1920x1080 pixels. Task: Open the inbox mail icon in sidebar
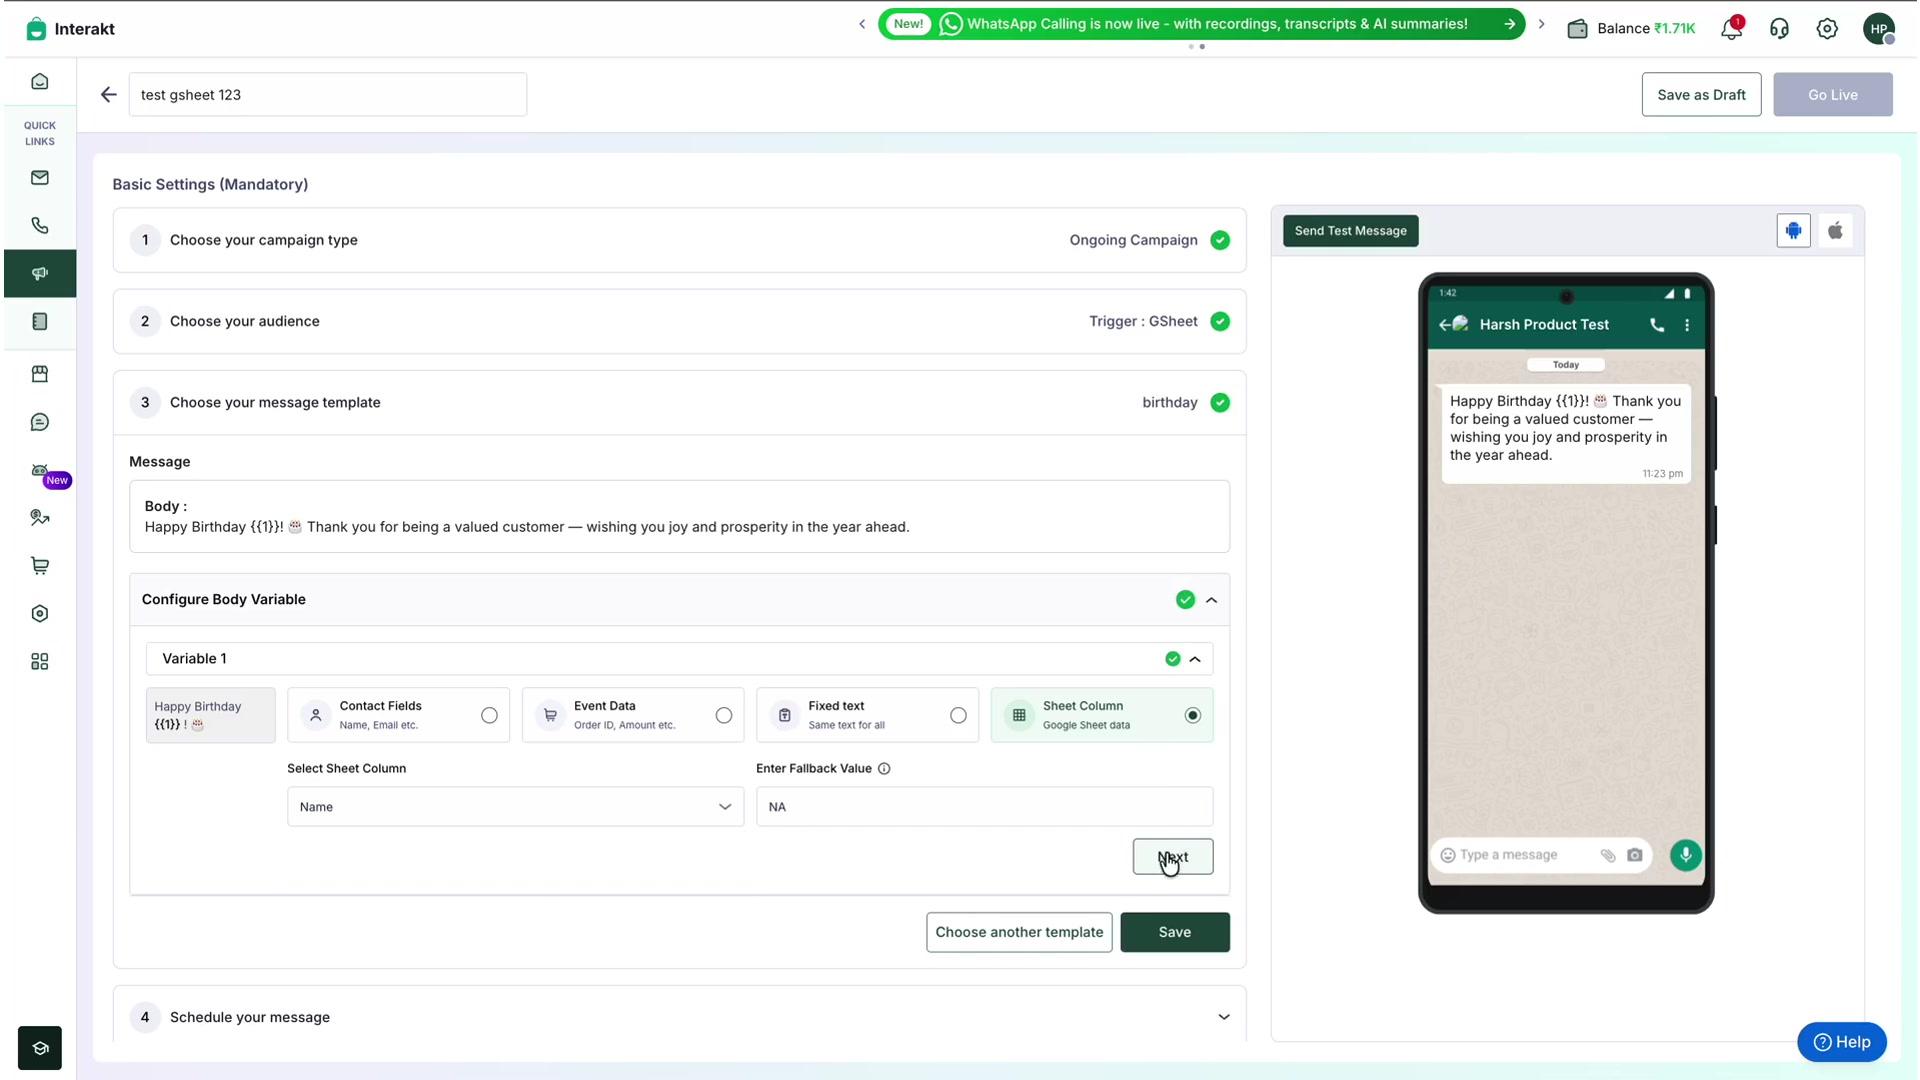40,178
